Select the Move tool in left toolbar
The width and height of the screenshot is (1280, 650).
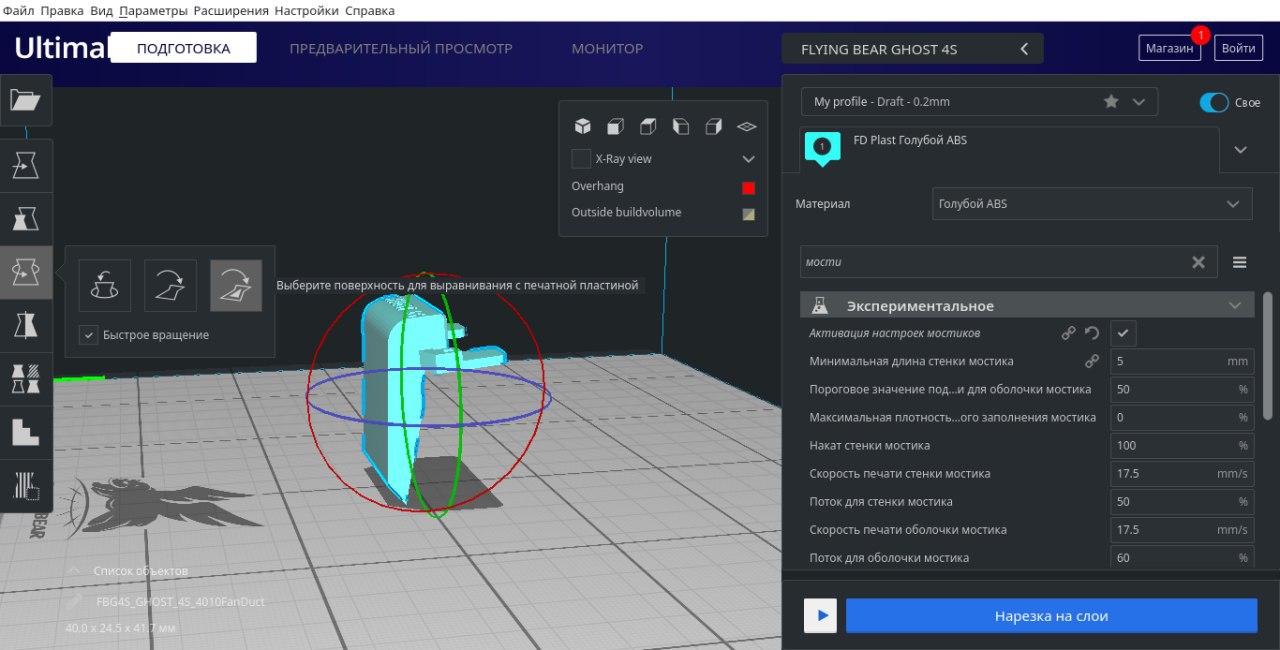(26, 165)
